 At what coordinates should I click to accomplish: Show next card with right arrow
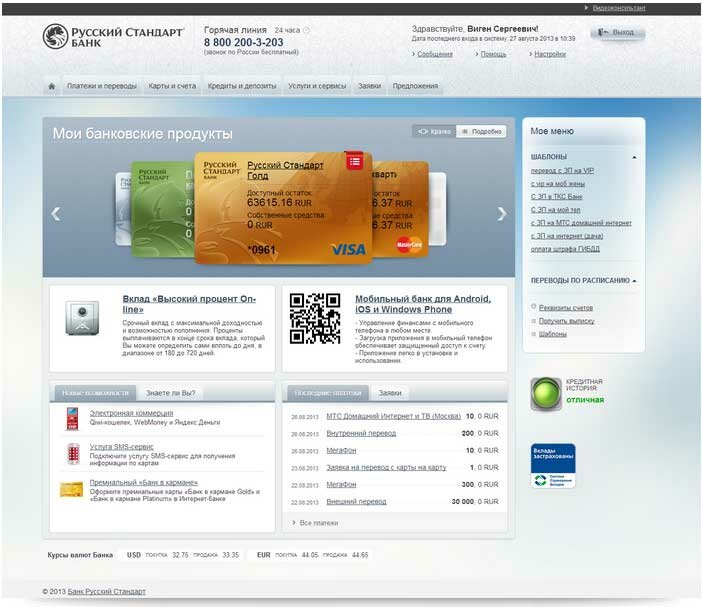[x=501, y=214]
